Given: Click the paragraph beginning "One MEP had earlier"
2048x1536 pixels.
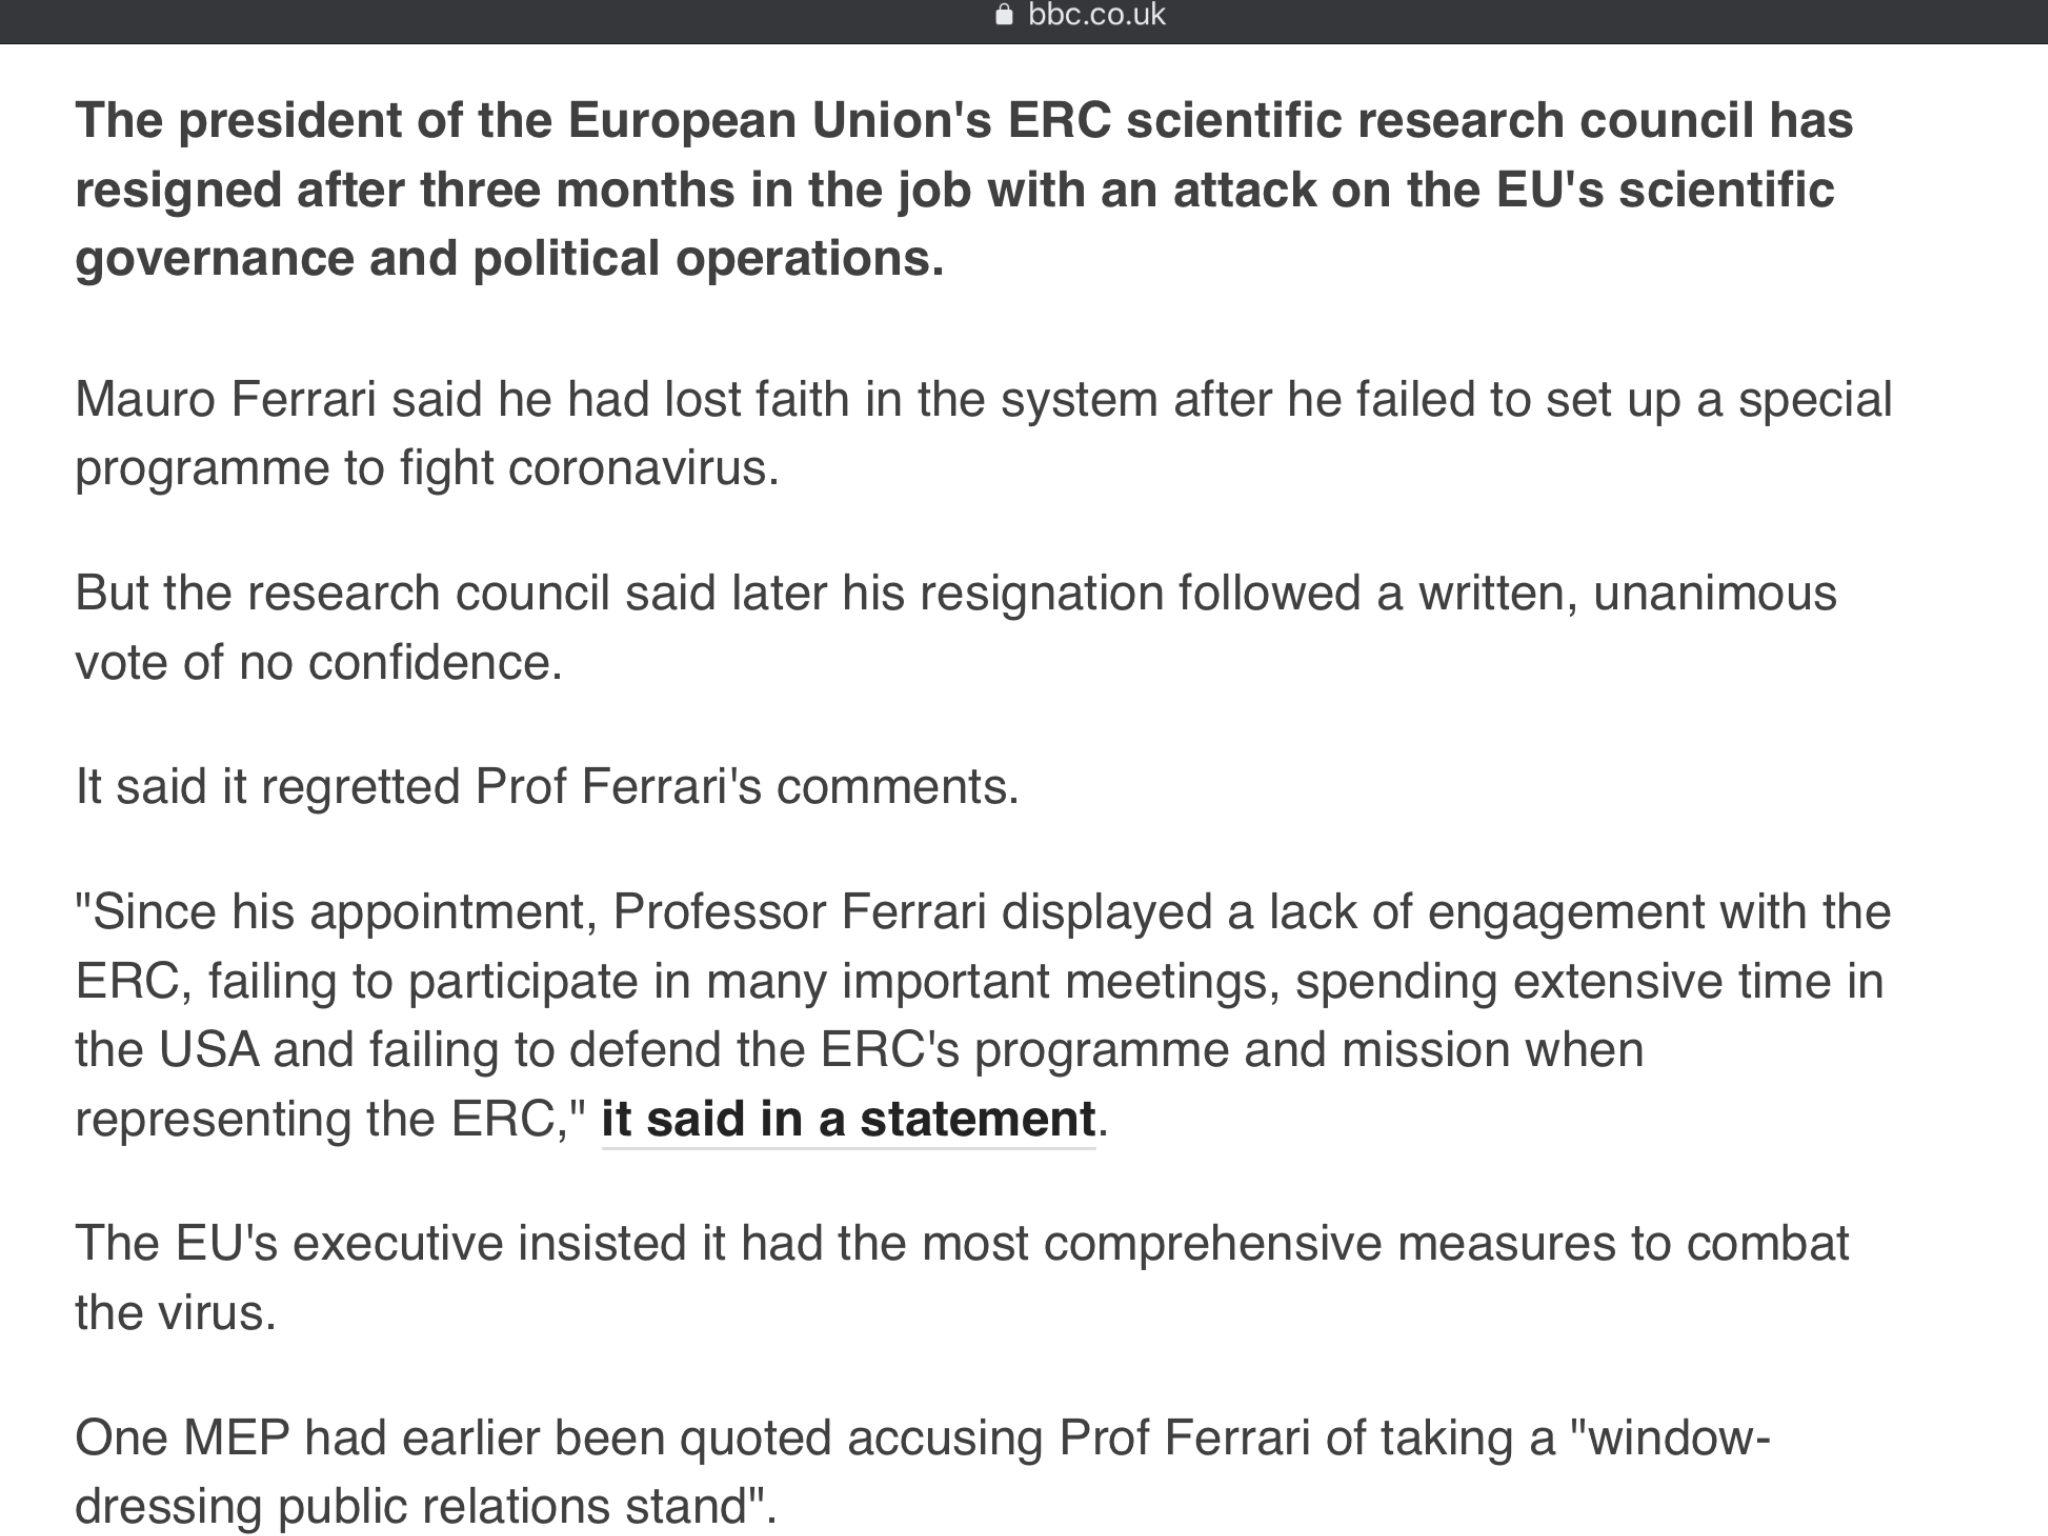Looking at the screenshot, I should click(923, 1471).
